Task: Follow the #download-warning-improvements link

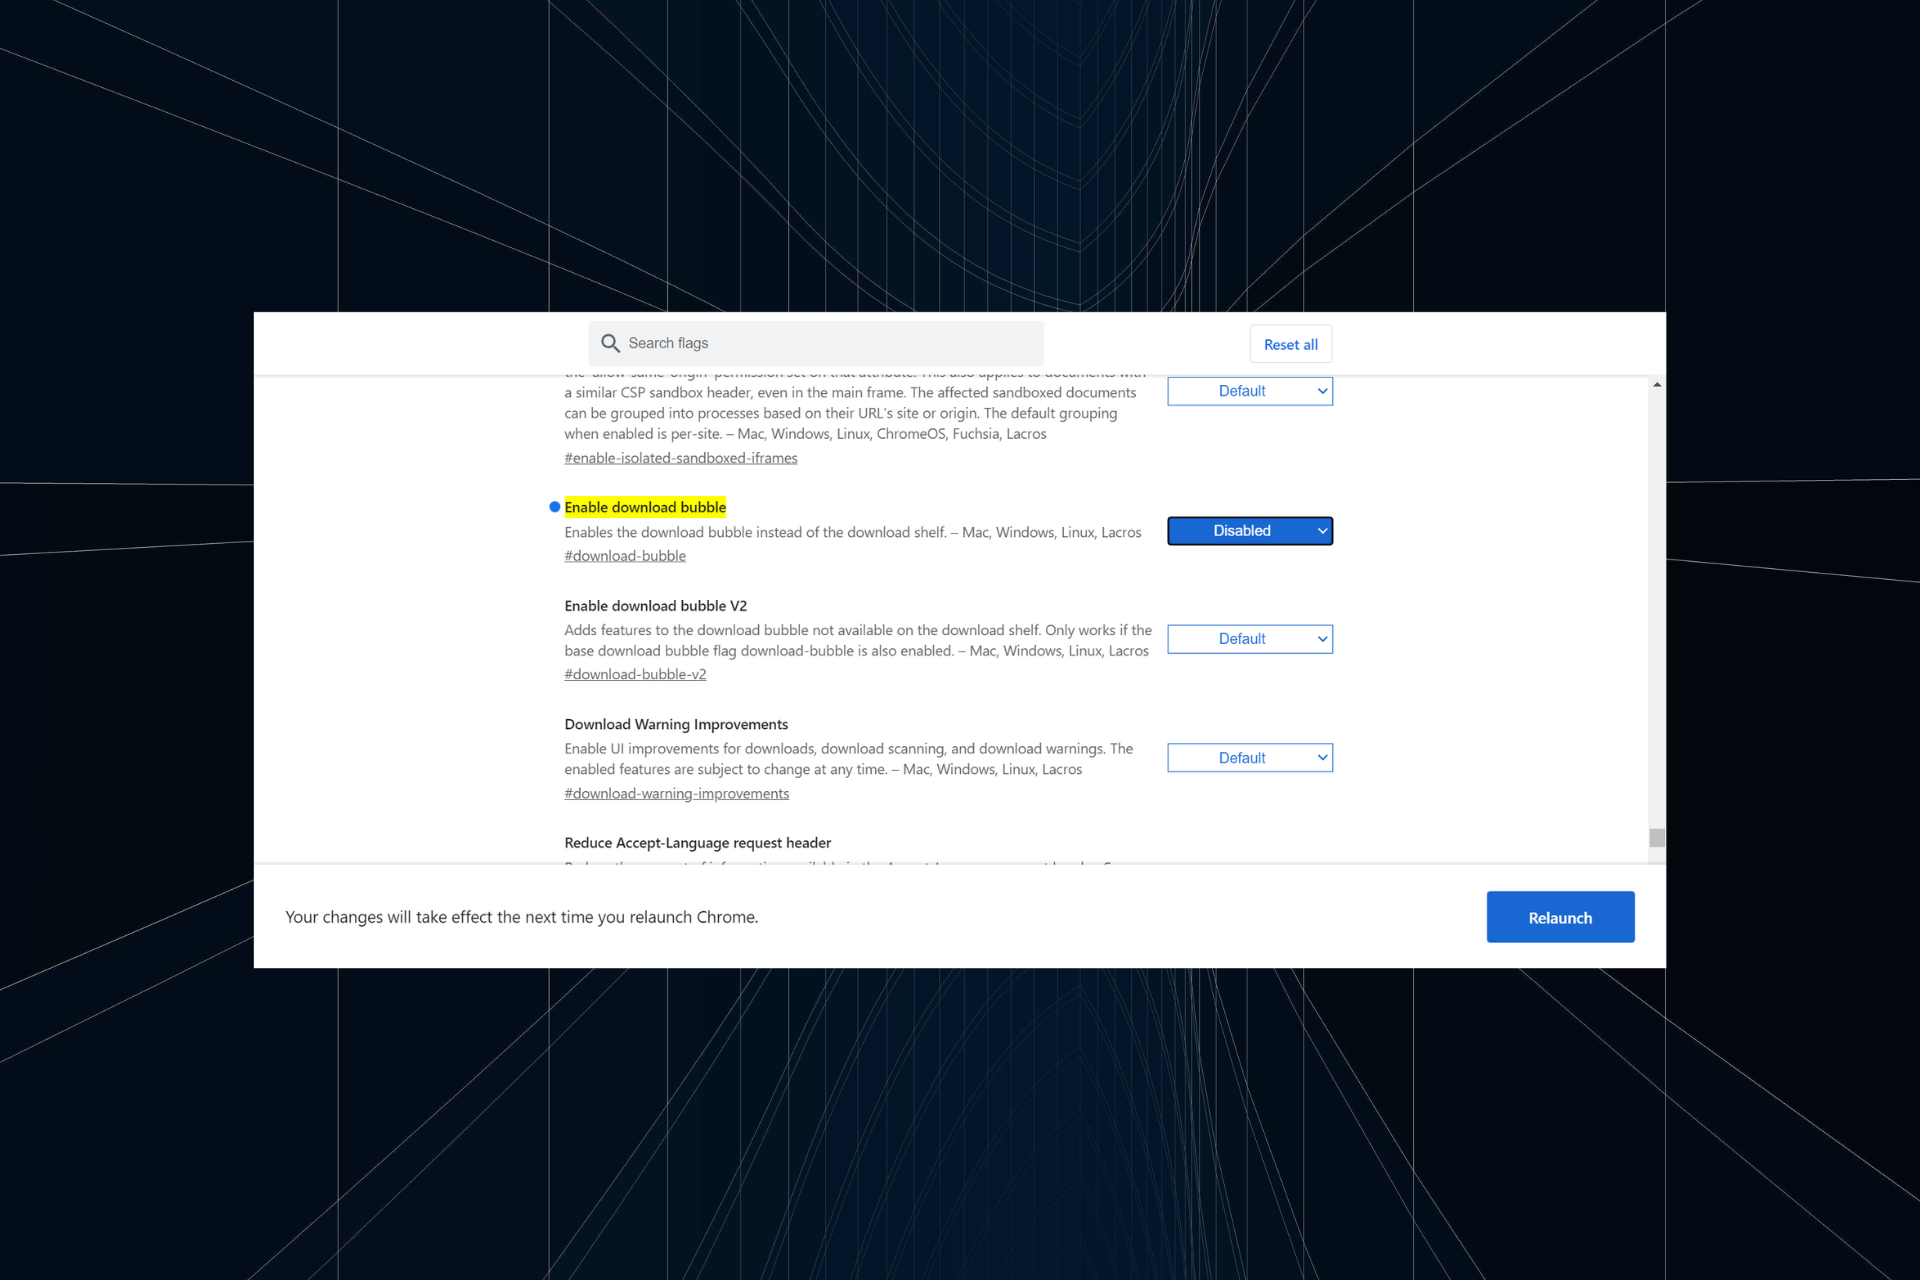Action: point(677,793)
